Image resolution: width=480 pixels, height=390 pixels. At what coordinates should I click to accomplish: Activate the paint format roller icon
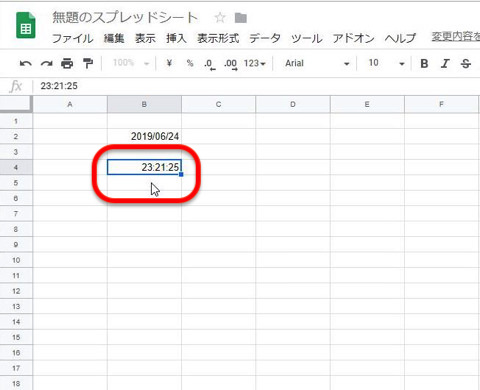coord(88,63)
